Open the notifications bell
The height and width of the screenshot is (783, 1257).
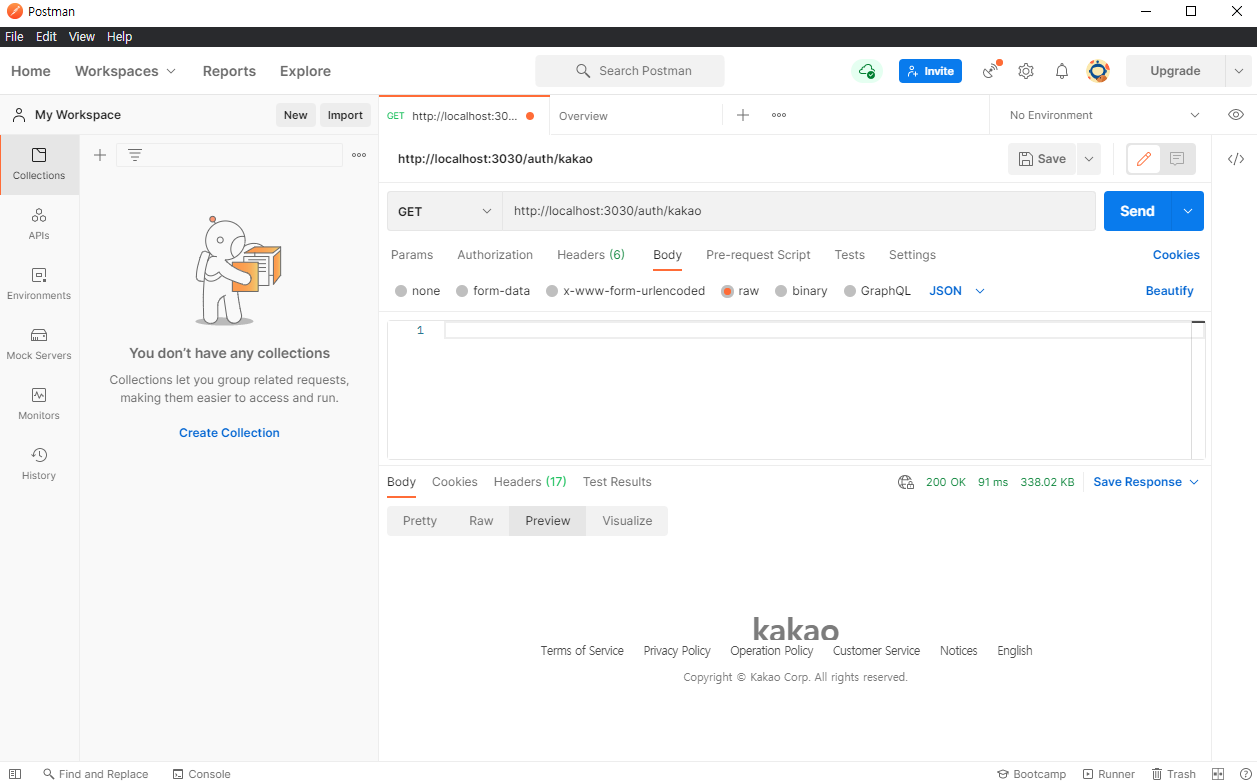click(1062, 71)
